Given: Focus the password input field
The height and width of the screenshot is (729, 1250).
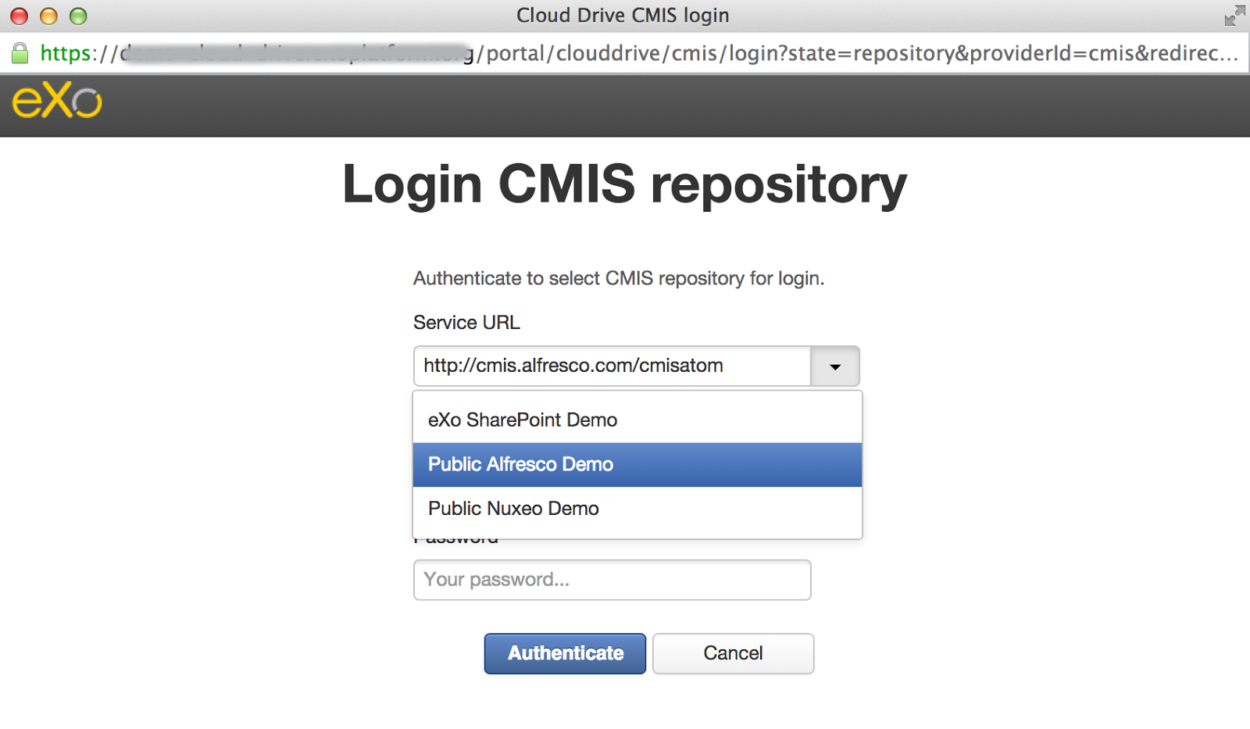Looking at the screenshot, I should [x=611, y=580].
